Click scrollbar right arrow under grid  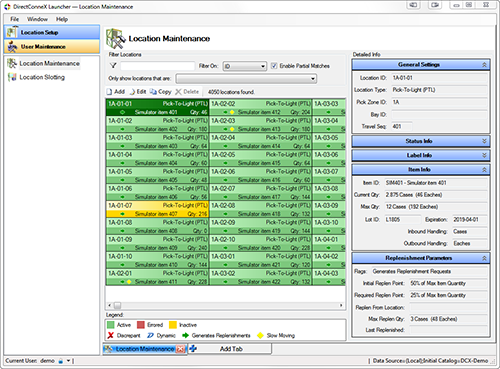click(341, 305)
